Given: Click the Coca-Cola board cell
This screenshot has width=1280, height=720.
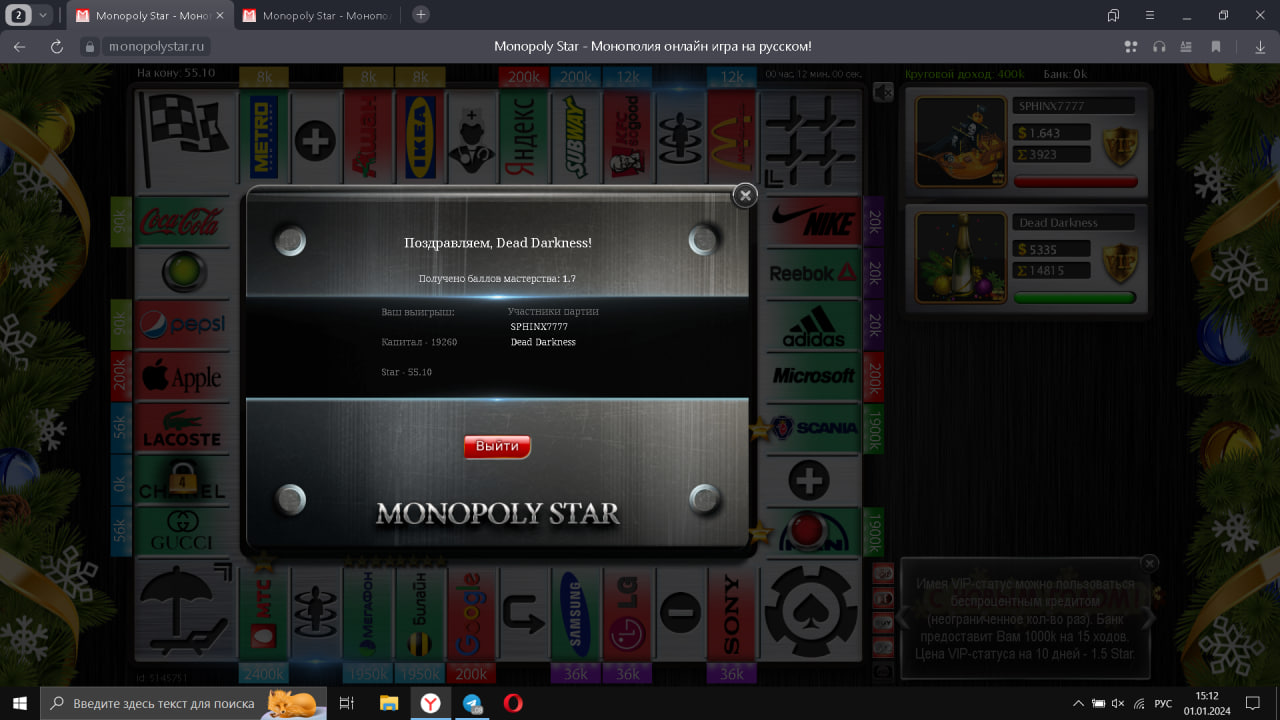Looking at the screenshot, I should [180, 222].
